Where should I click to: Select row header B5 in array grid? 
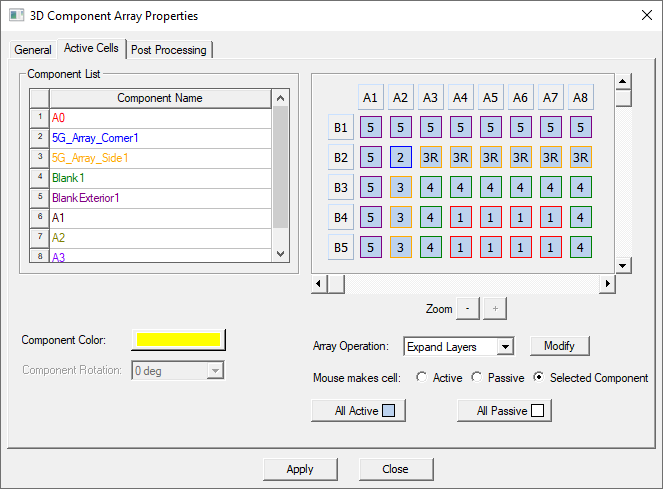341,247
